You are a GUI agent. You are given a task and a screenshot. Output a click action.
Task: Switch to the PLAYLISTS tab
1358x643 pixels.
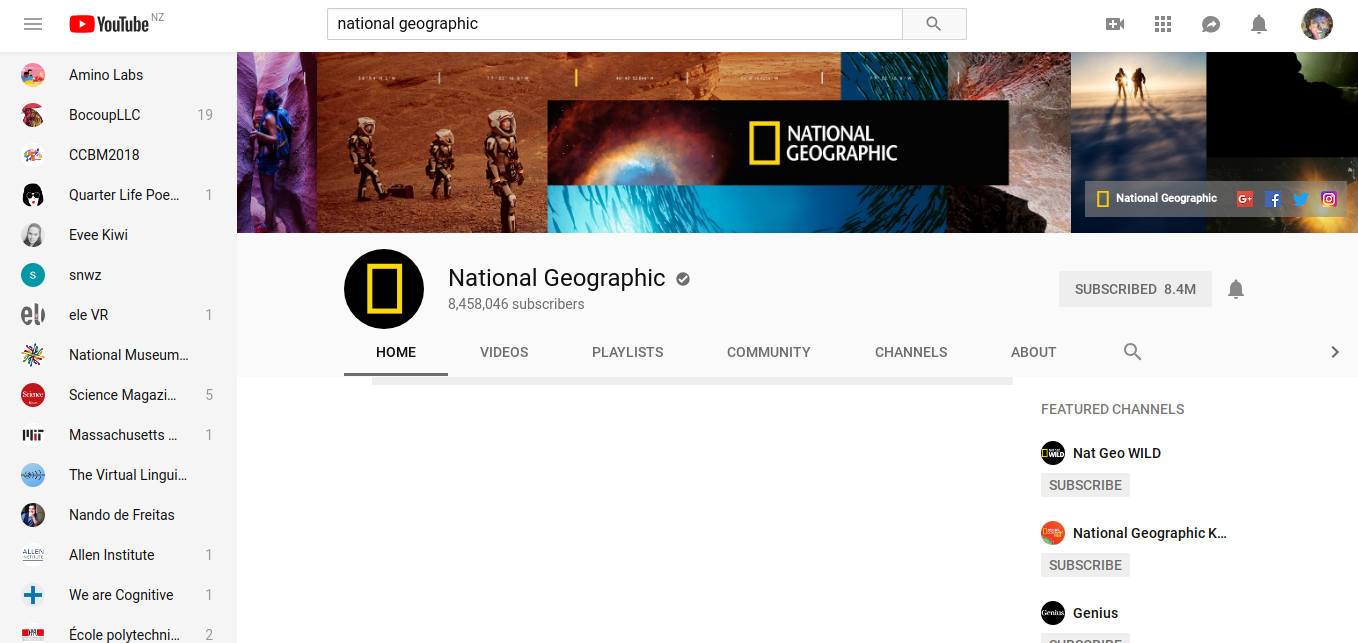click(628, 352)
